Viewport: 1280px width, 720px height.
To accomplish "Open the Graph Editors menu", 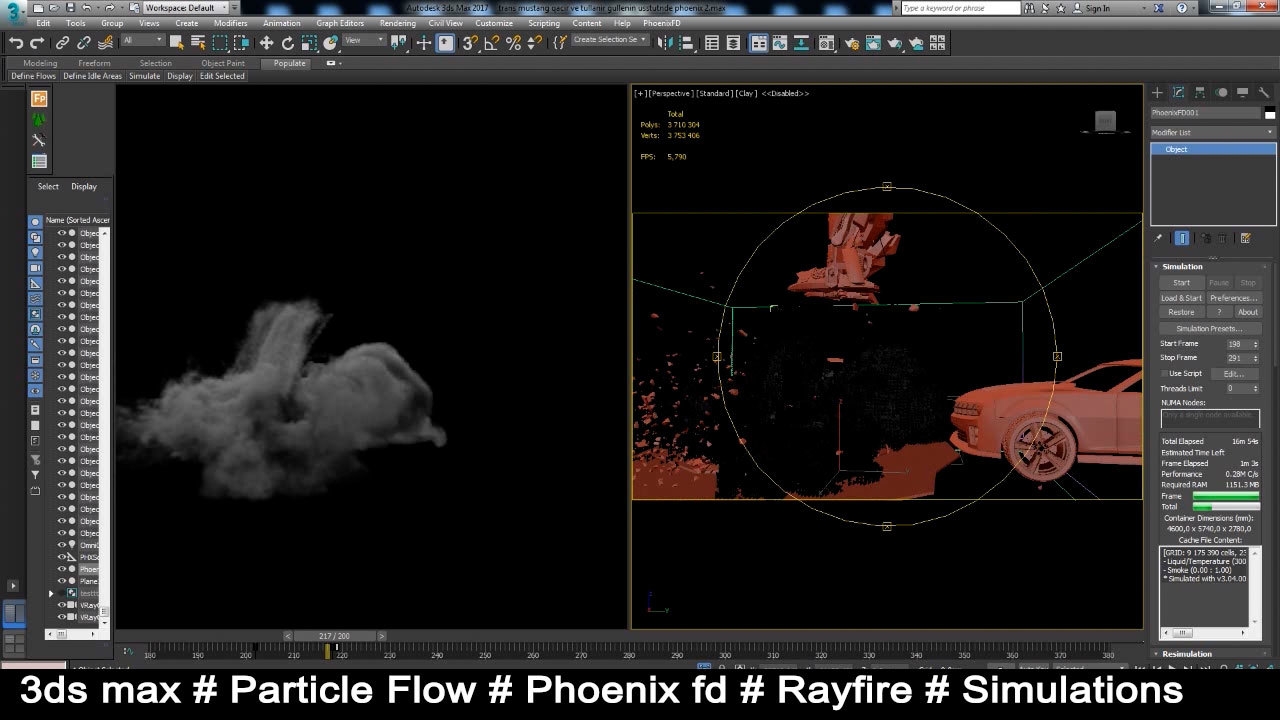I will coord(340,23).
